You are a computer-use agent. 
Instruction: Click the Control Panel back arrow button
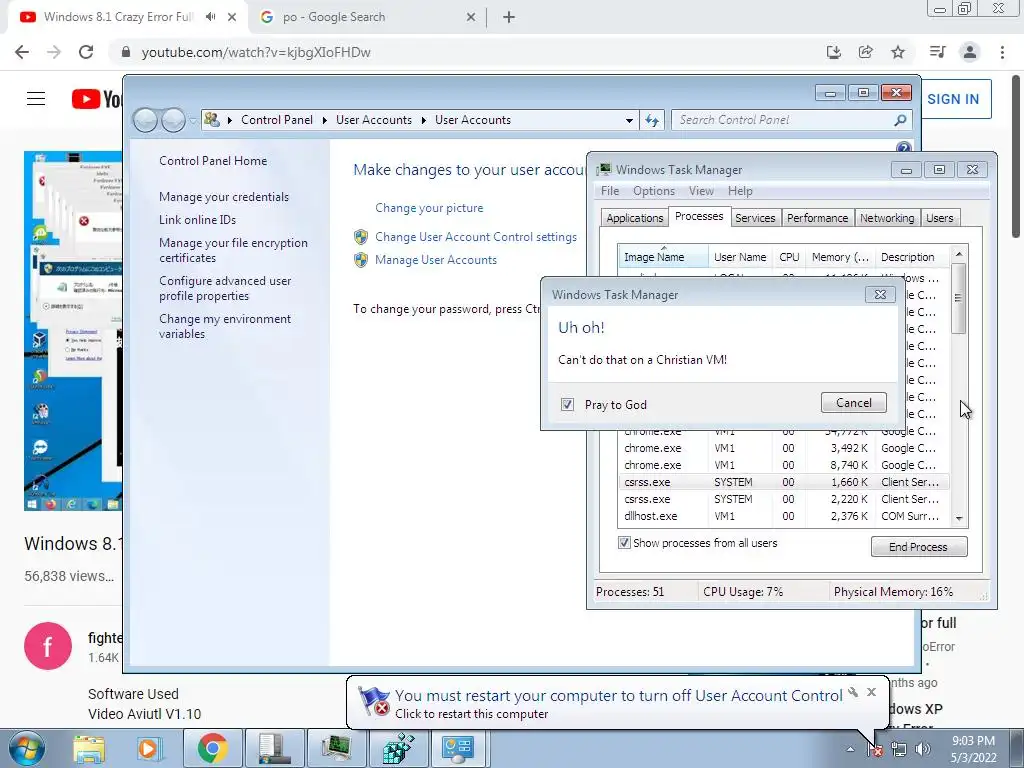coord(145,120)
